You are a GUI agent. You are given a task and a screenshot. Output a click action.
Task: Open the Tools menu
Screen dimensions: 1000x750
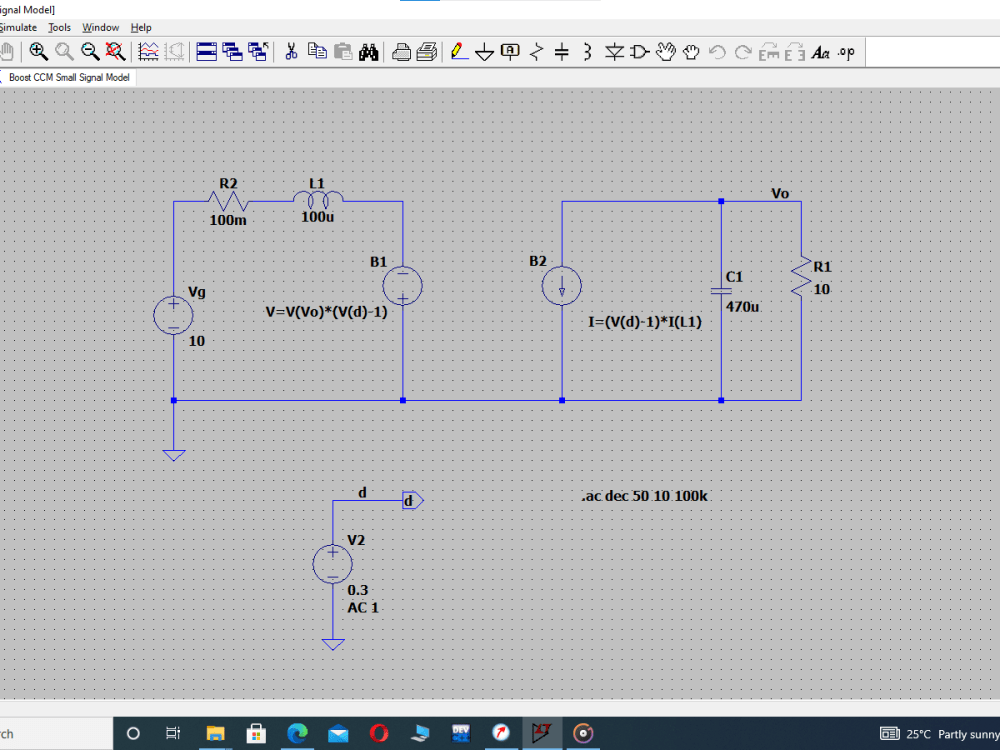point(59,27)
